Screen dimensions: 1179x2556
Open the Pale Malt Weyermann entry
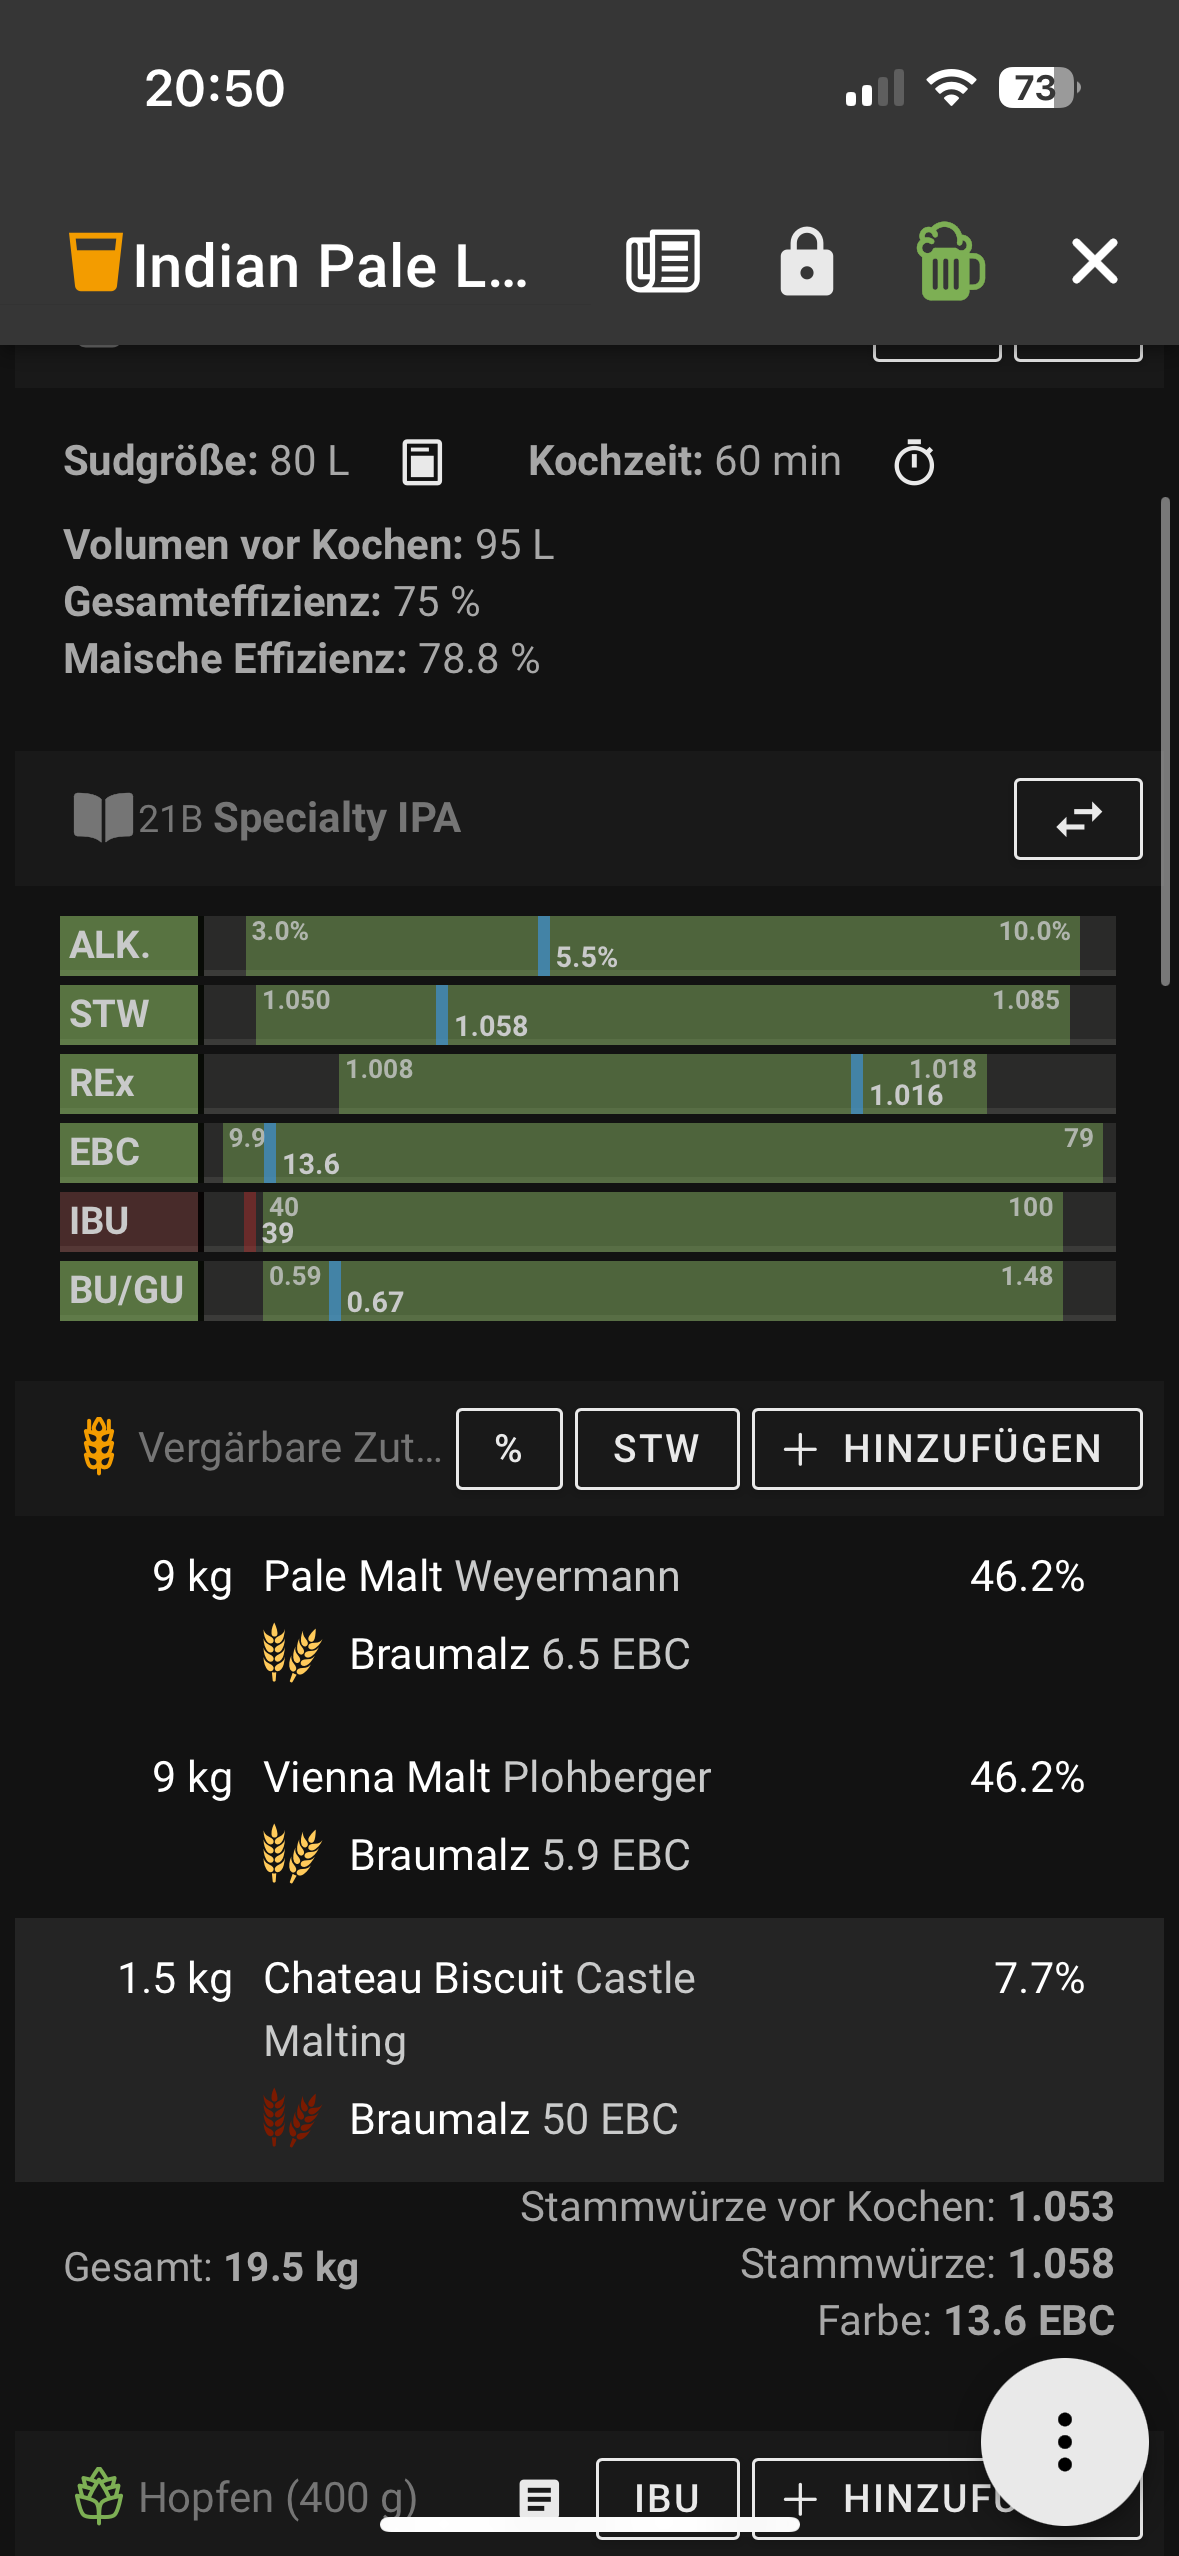[x=471, y=1577]
